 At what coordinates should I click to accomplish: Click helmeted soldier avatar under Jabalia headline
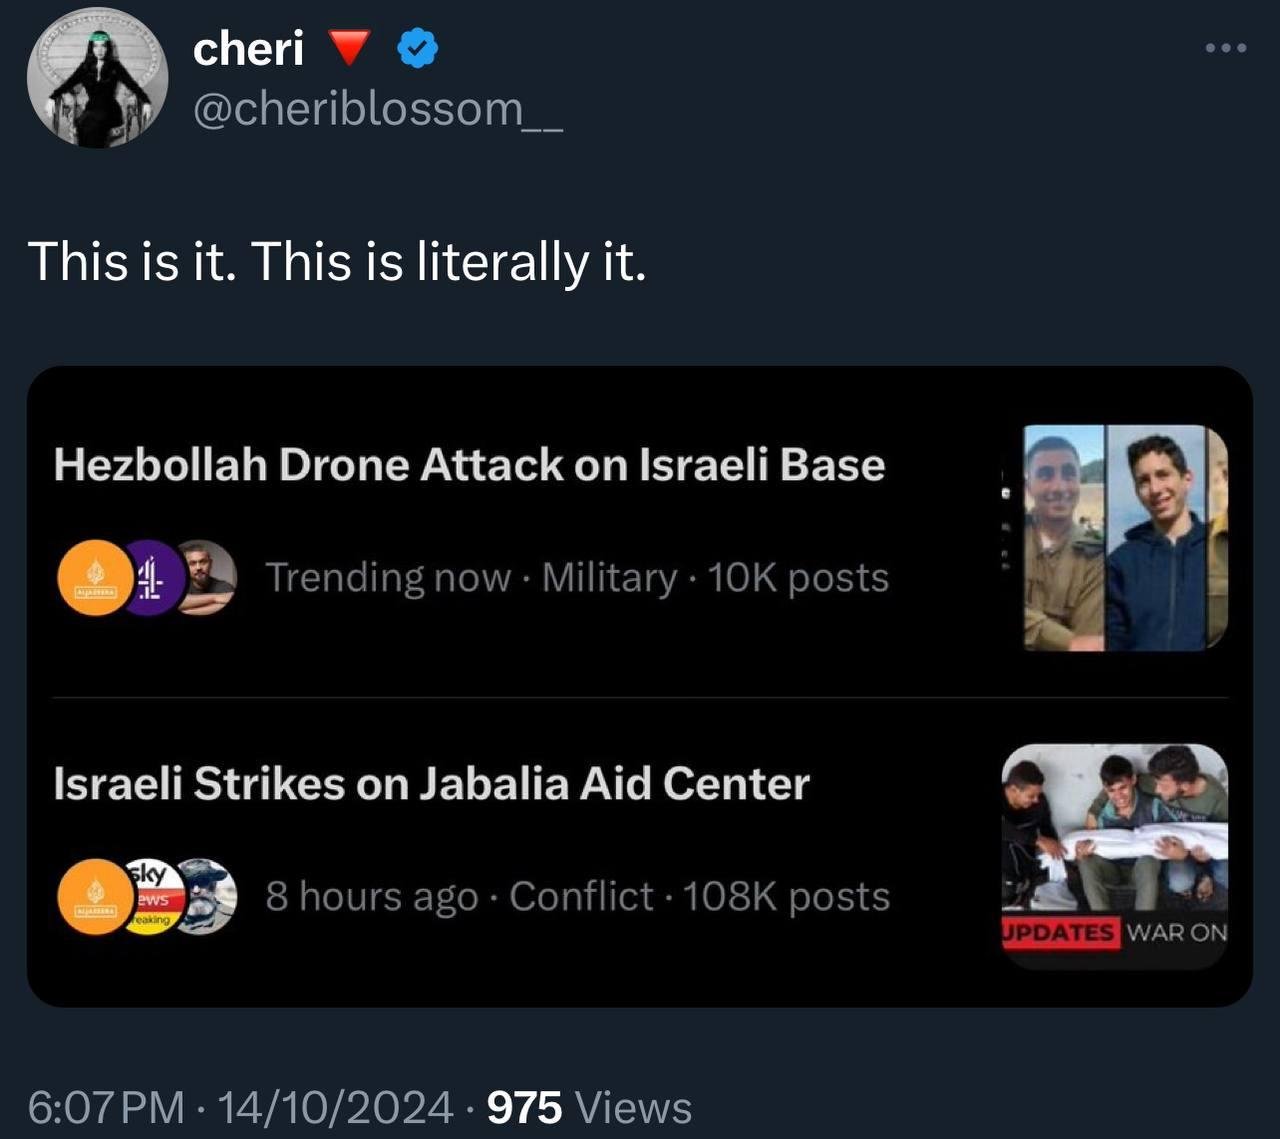[208, 897]
